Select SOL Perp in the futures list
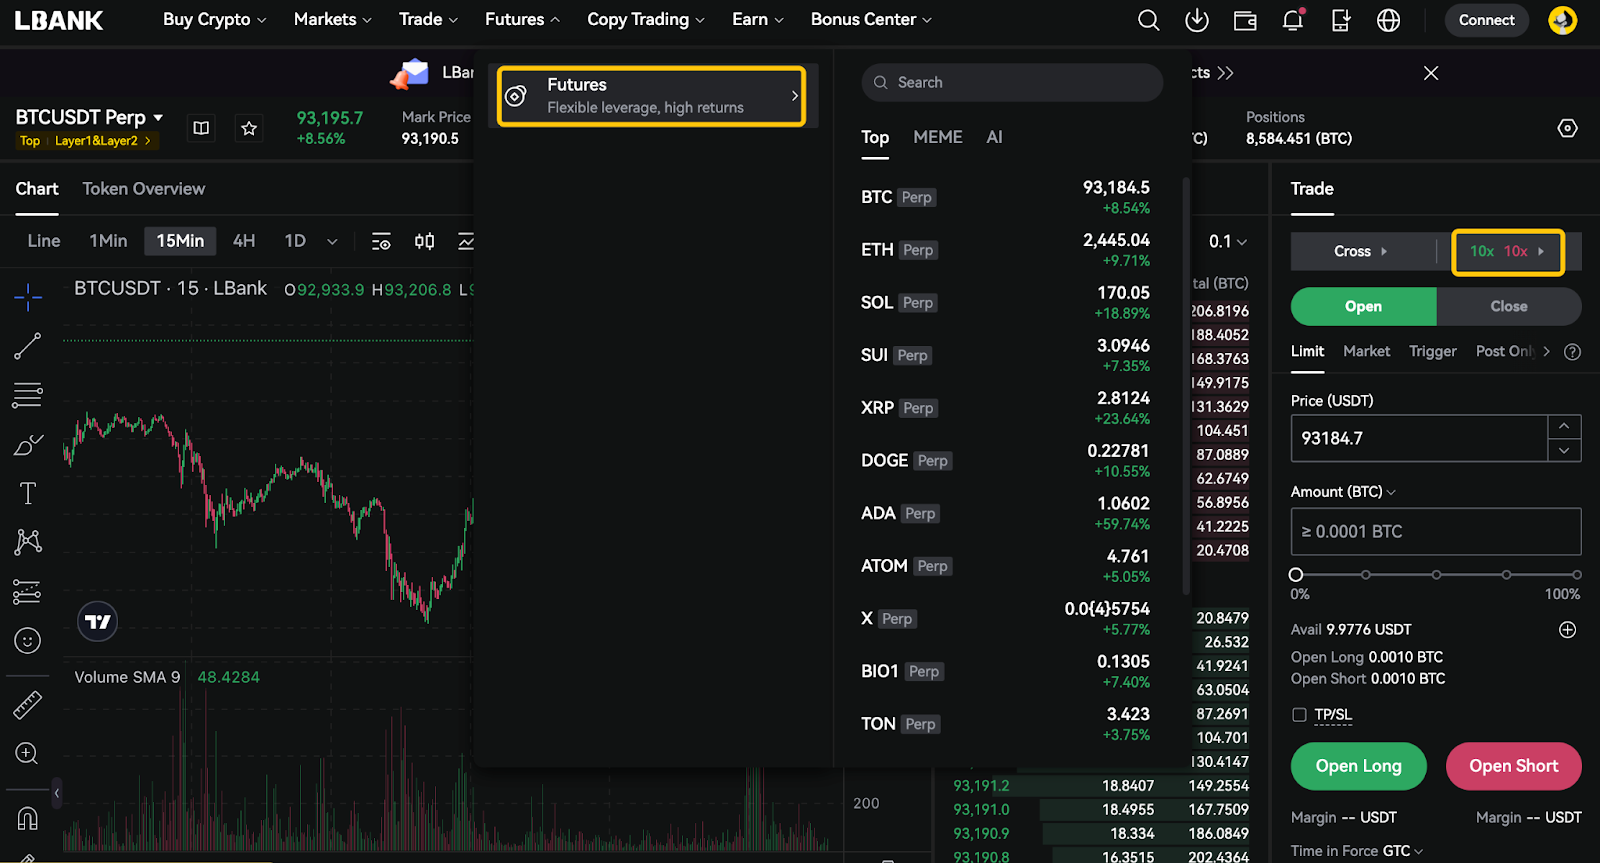1600x863 pixels. coord(1006,302)
